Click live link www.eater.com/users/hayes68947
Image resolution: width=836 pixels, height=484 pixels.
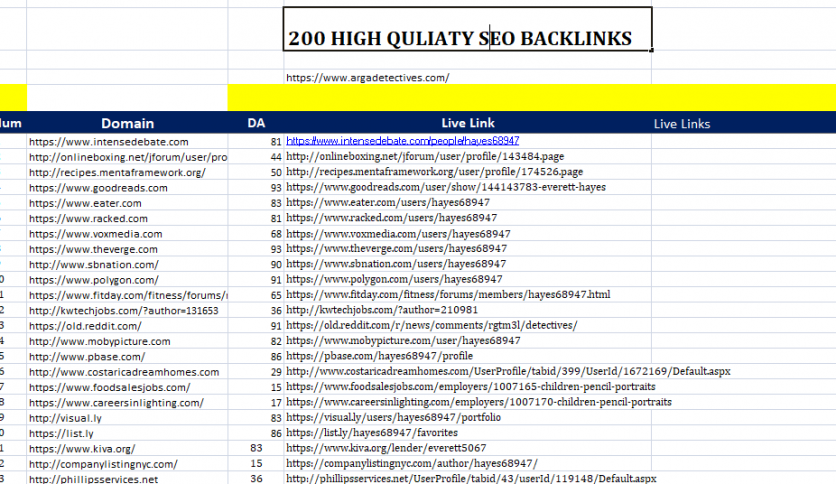pyautogui.click(x=388, y=203)
